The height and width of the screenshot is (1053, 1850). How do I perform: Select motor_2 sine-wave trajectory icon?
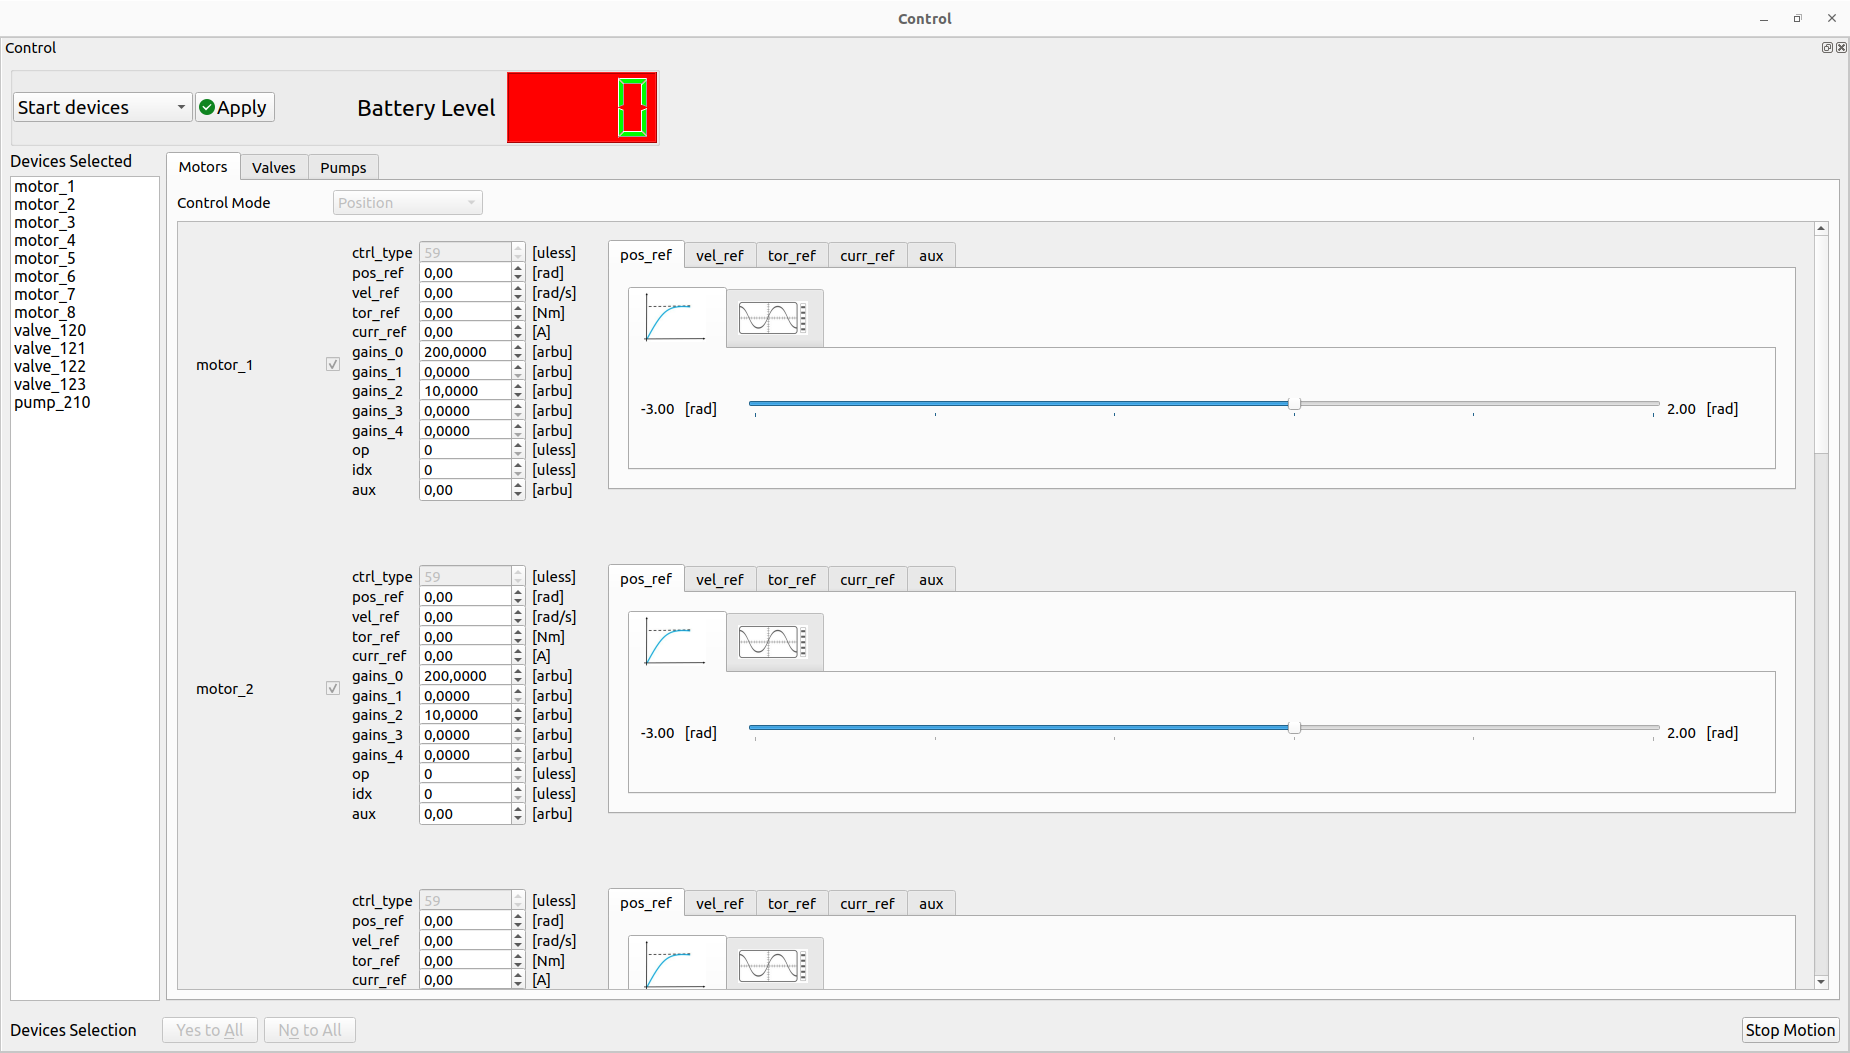(x=774, y=643)
